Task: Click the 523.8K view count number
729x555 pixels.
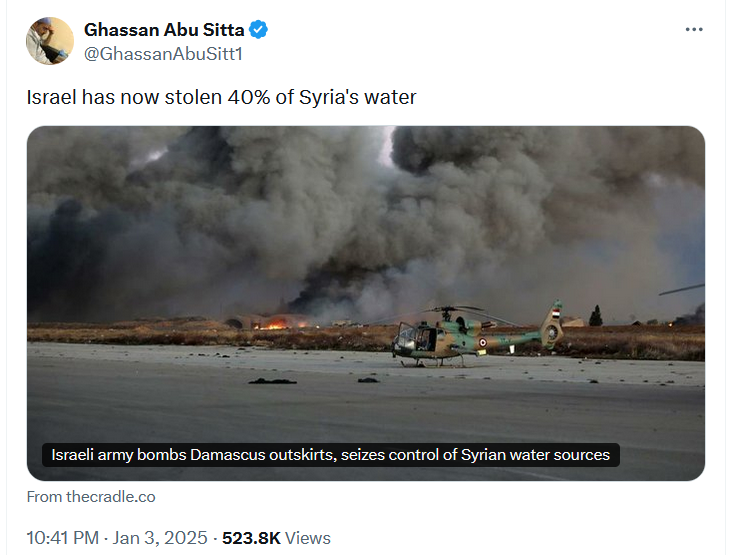Action: coord(250,538)
